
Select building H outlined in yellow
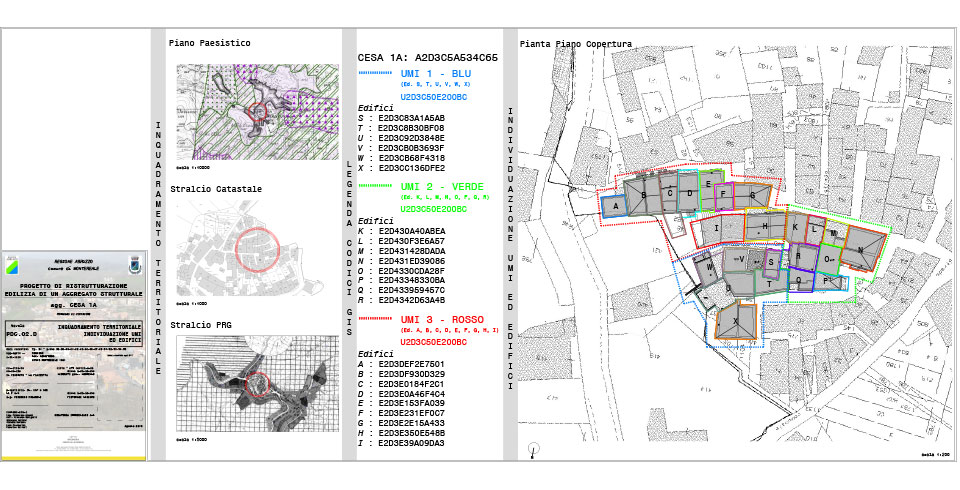coord(765,226)
